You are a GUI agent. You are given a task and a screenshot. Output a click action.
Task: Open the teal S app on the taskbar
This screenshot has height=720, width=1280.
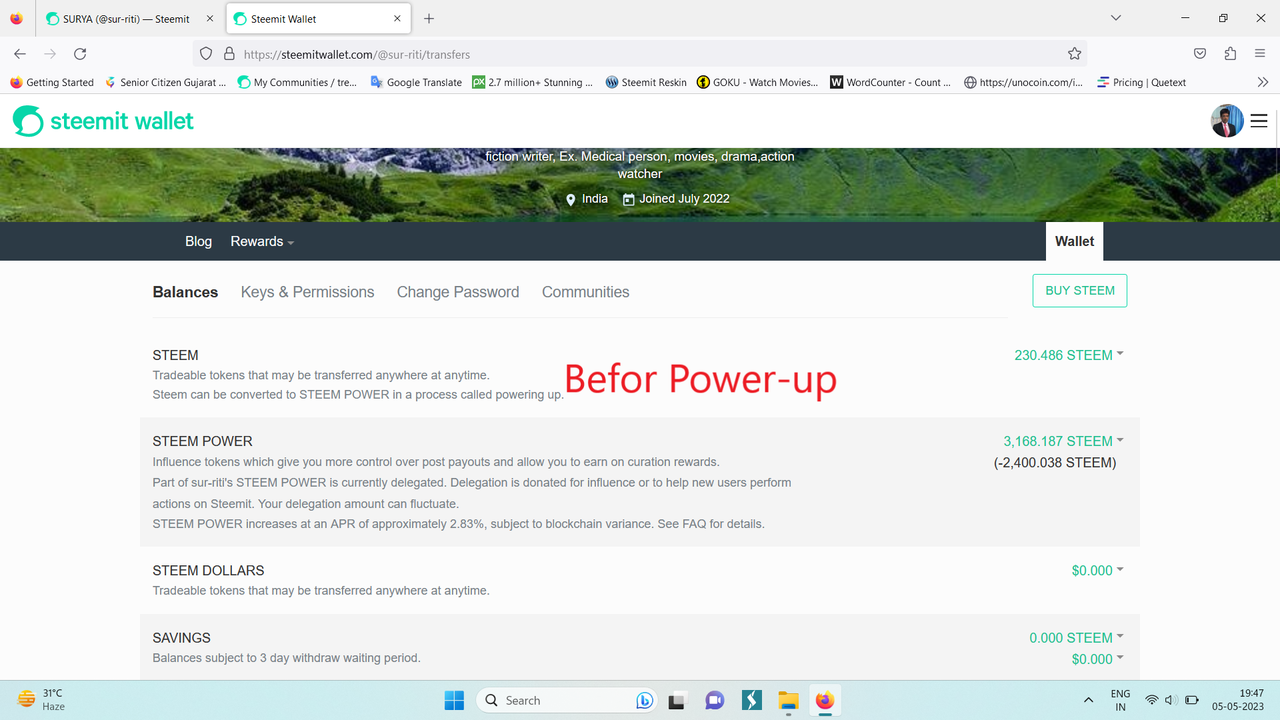[x=752, y=700]
